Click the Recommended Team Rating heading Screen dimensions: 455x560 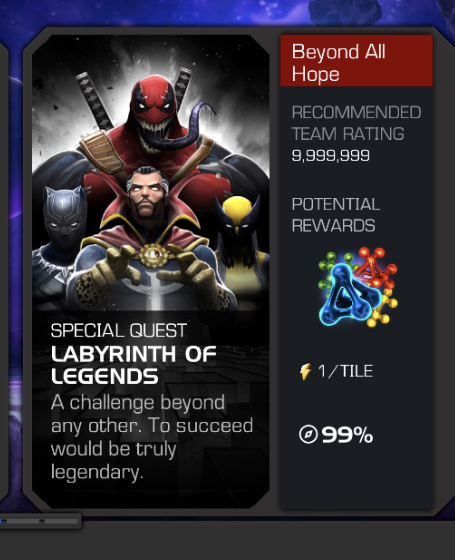pyautogui.click(x=356, y=123)
